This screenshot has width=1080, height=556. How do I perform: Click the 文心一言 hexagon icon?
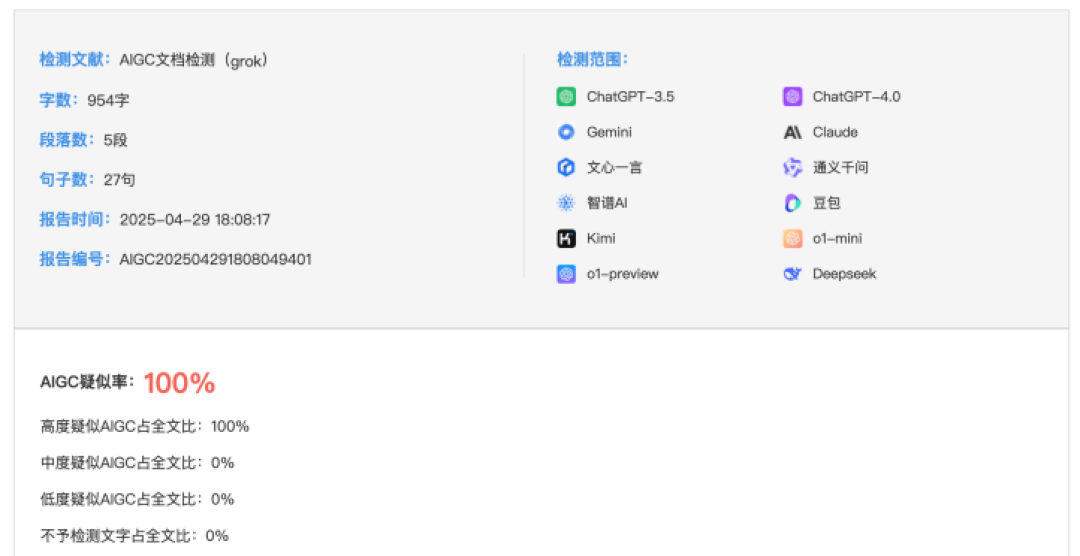566,167
